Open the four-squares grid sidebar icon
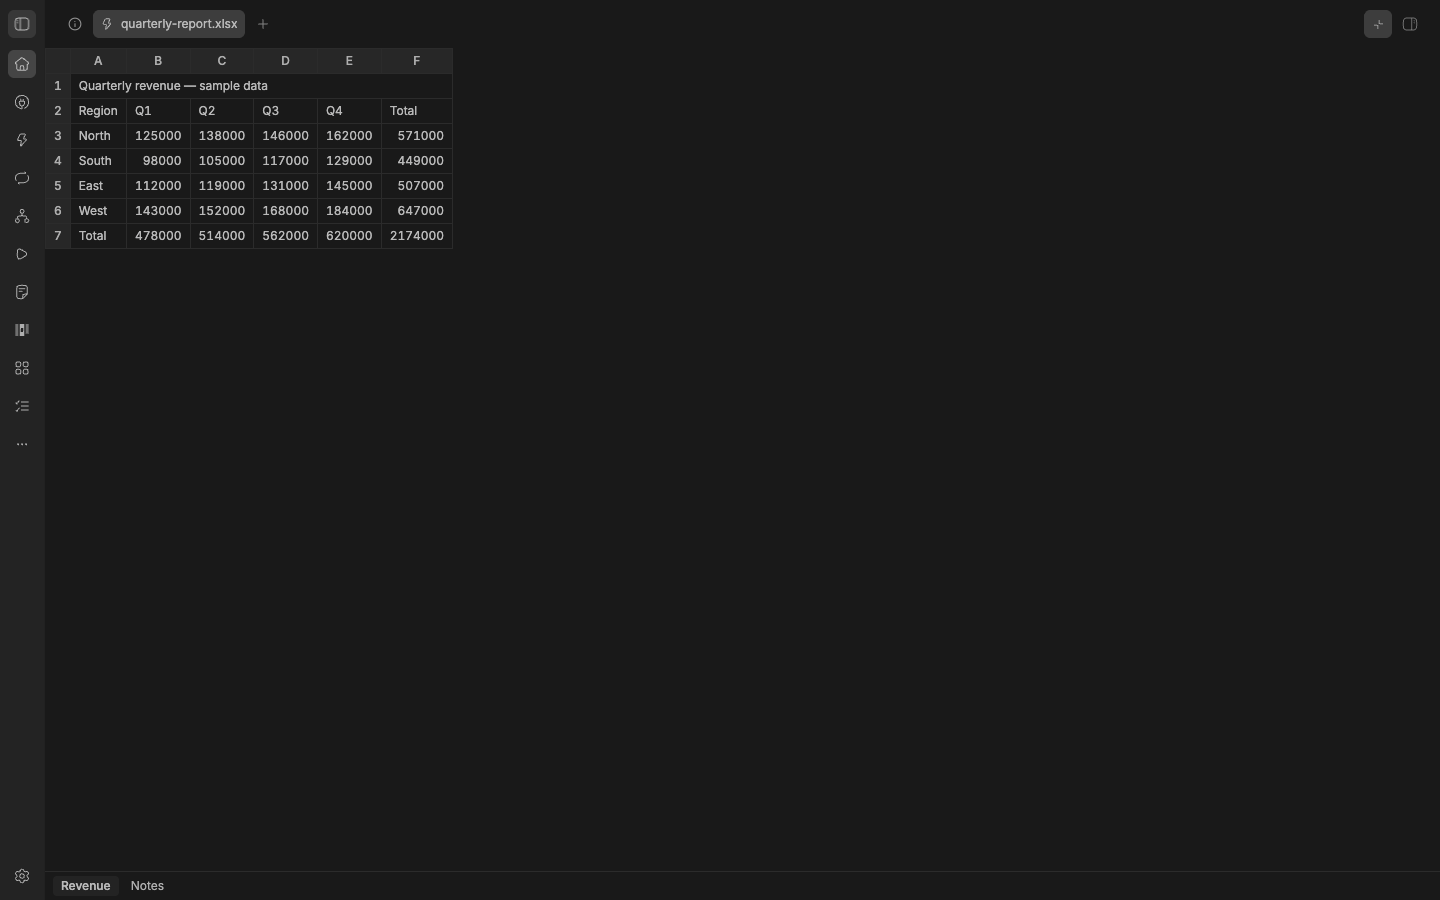This screenshot has height=900, width=1440. click(x=22, y=369)
